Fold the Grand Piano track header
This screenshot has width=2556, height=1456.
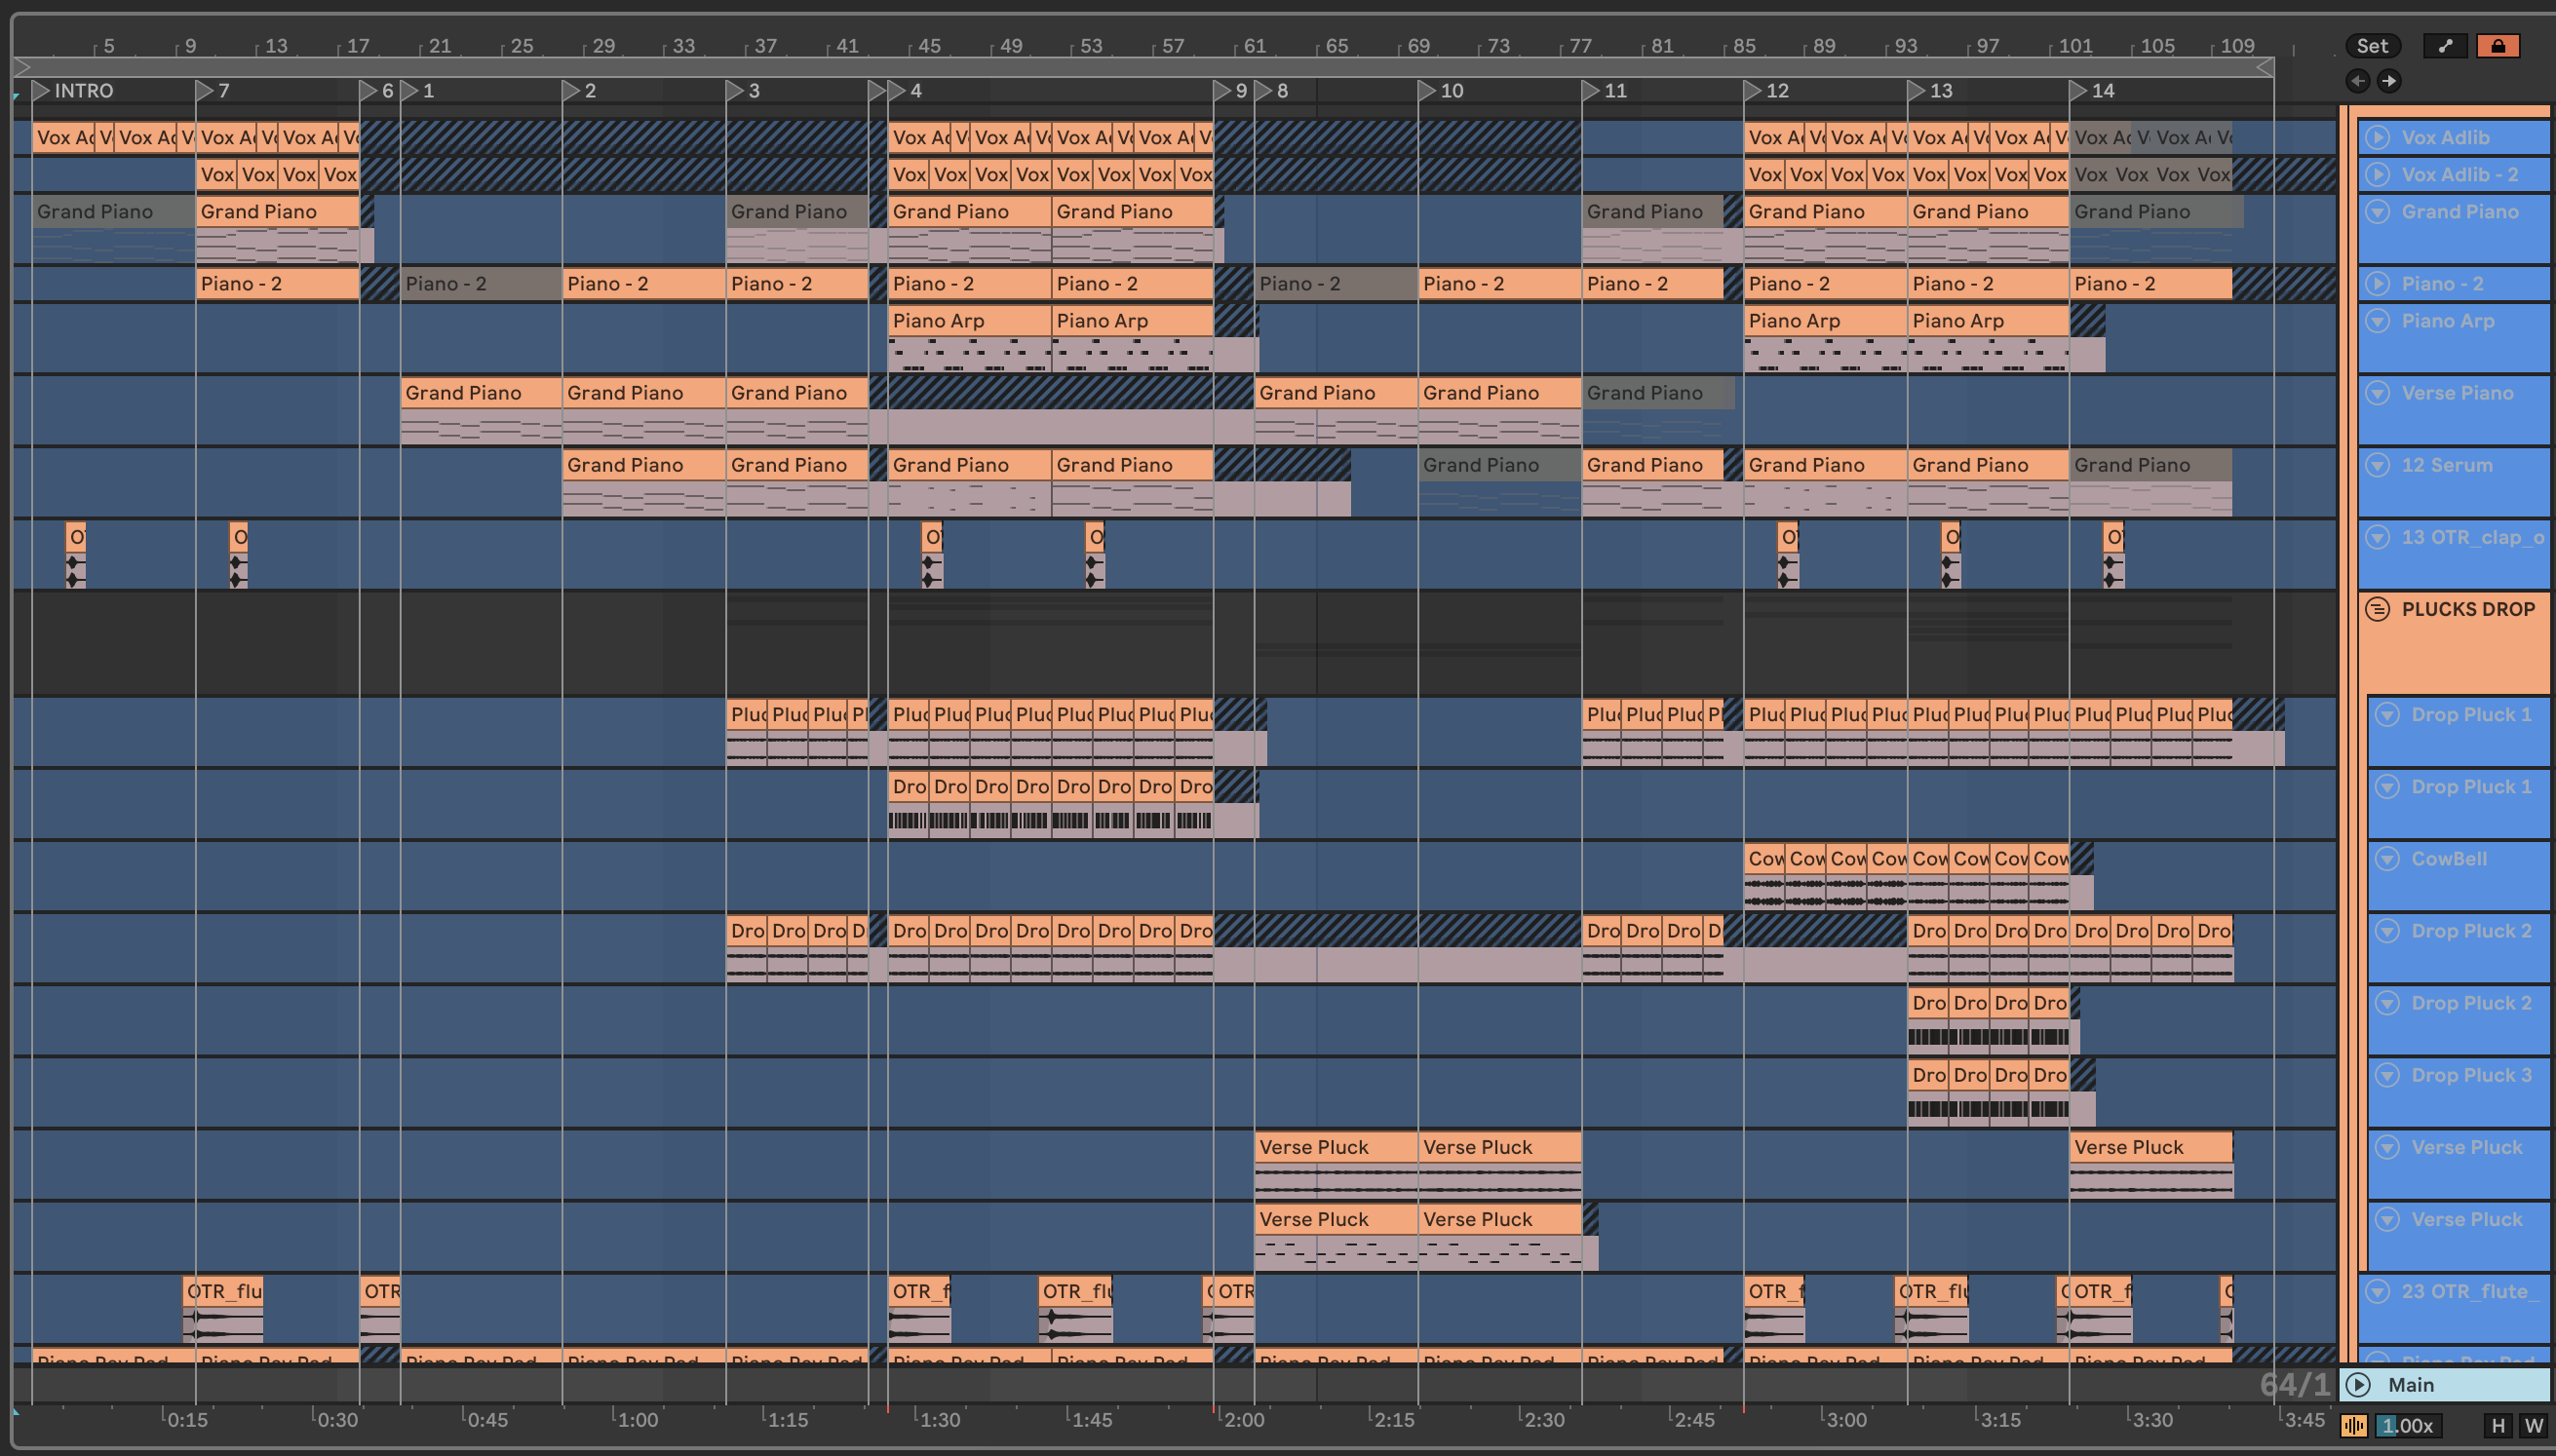(2378, 211)
